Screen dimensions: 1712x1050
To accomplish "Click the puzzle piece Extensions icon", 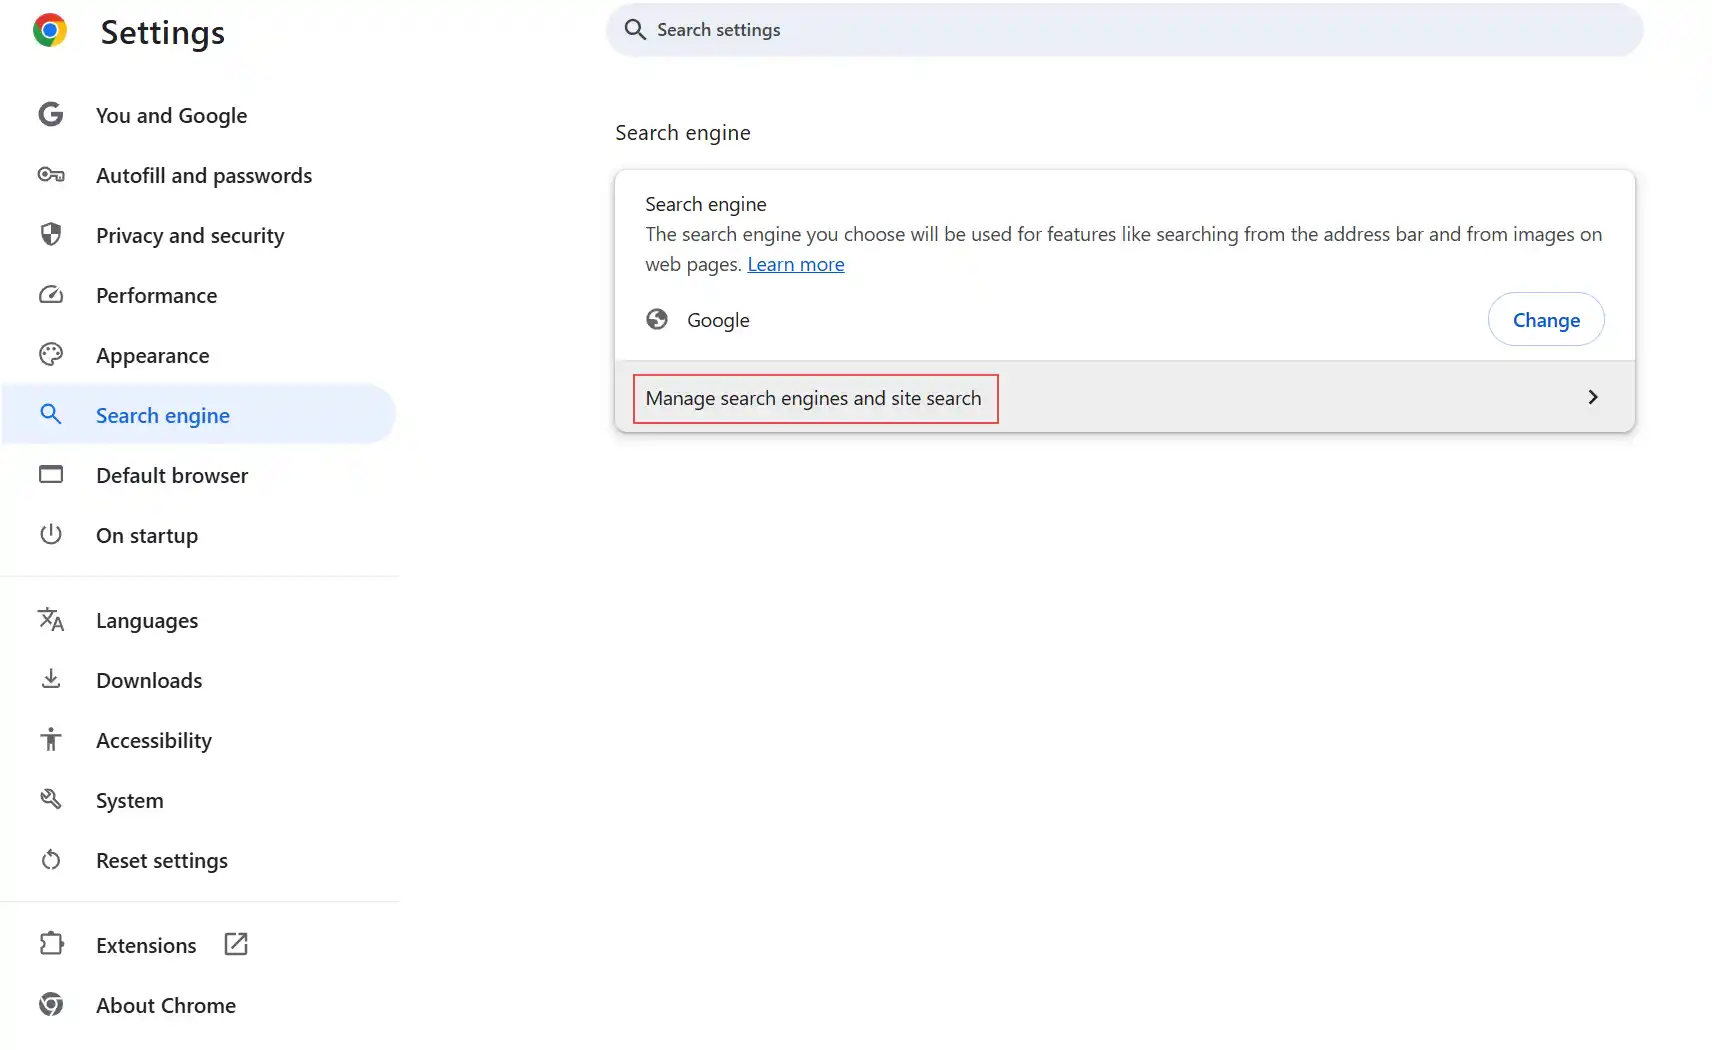I will pyautogui.click(x=51, y=945).
